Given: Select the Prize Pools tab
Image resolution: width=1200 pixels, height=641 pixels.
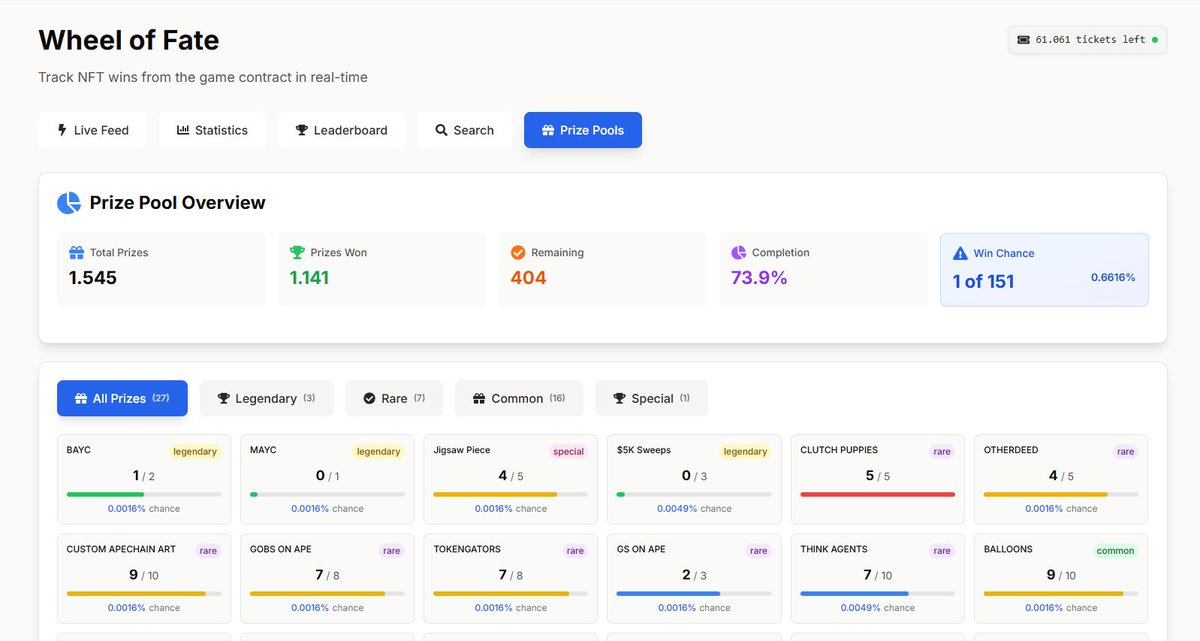Looking at the screenshot, I should (583, 130).
